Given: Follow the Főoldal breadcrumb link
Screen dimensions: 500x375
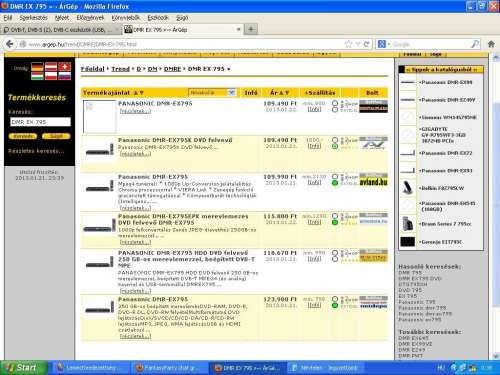Looking at the screenshot, I should [93, 69].
